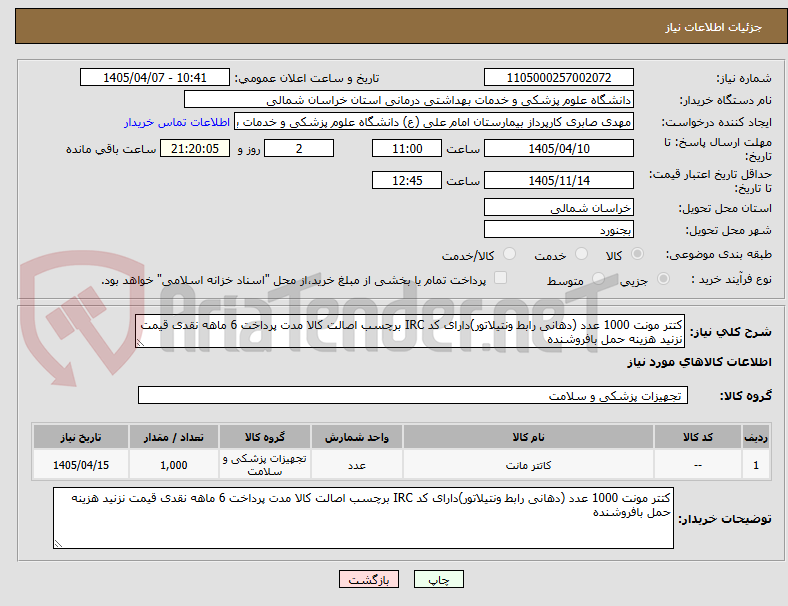Image resolution: width=788 pixels, height=606 pixels.
Task: Select the کالا radio button
Action: click(637, 254)
